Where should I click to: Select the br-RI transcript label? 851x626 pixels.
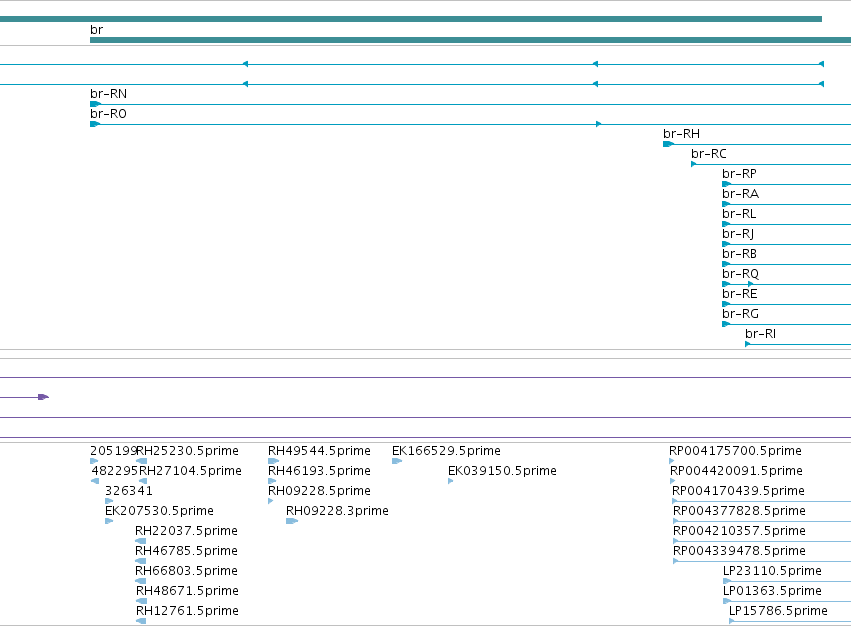coord(760,334)
